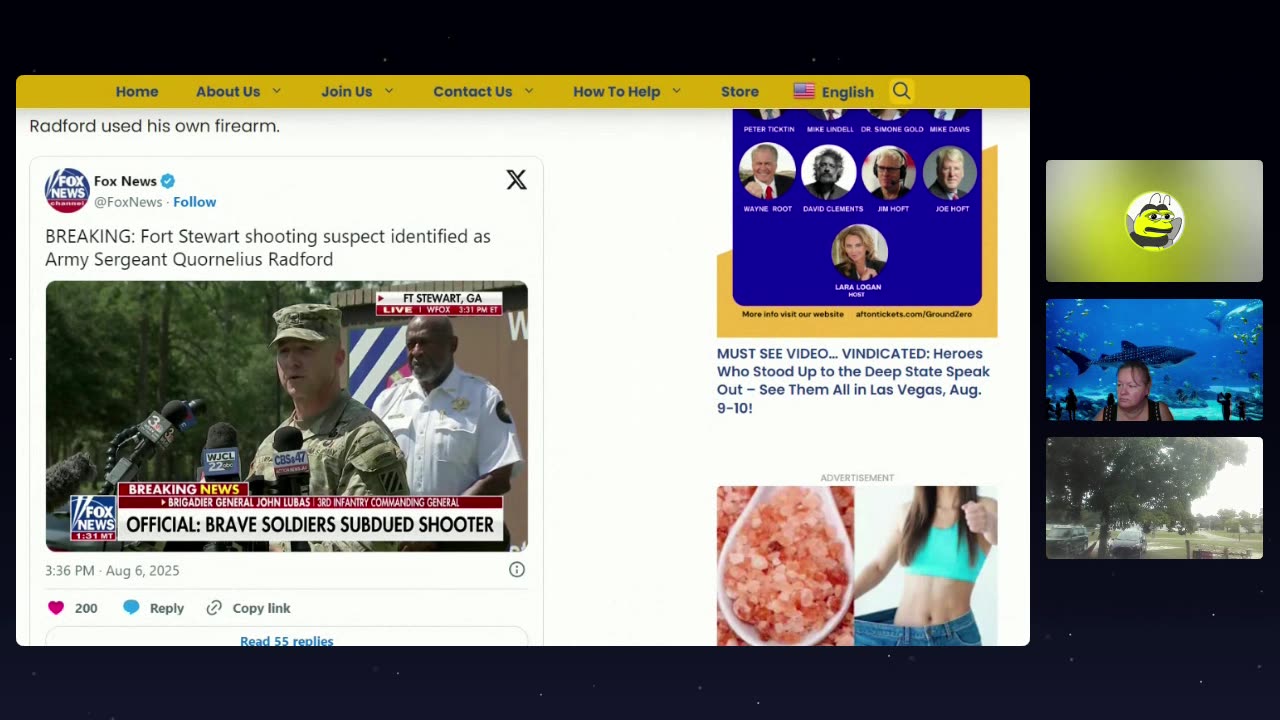Click the verified badge next to Fox News
1280x720 pixels.
point(168,181)
